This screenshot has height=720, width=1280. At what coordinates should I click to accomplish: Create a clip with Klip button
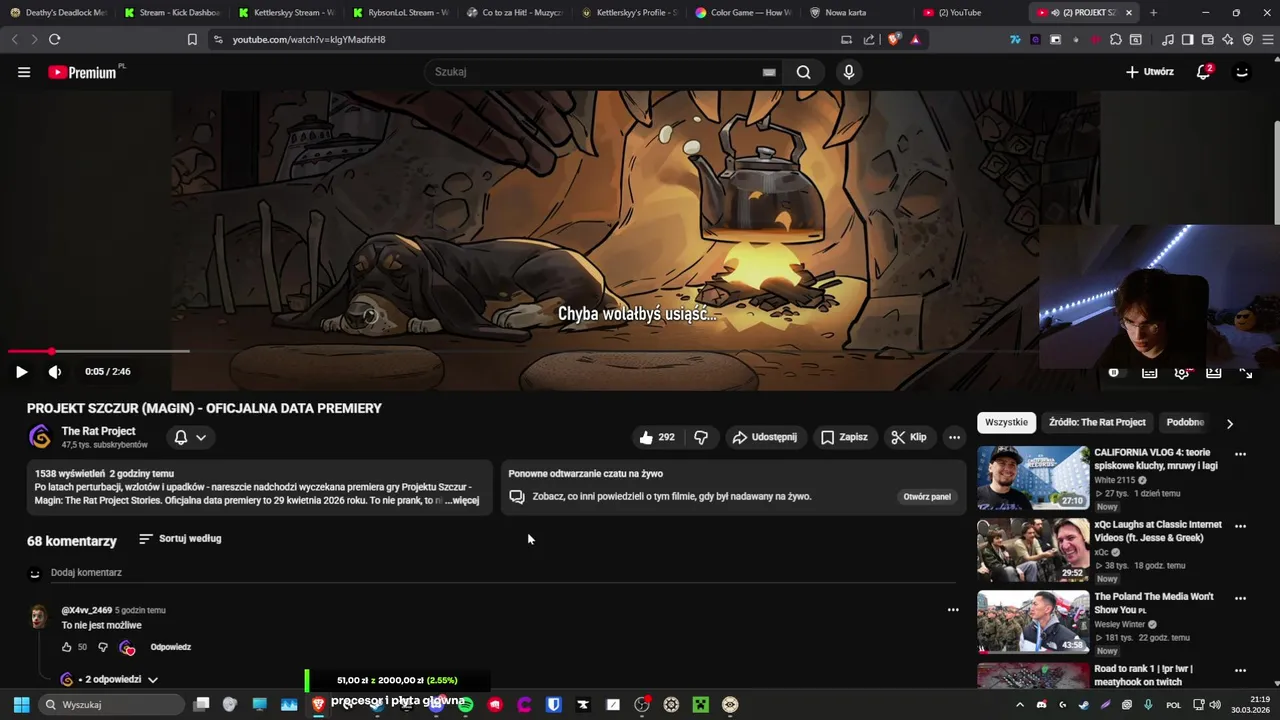pos(908,437)
